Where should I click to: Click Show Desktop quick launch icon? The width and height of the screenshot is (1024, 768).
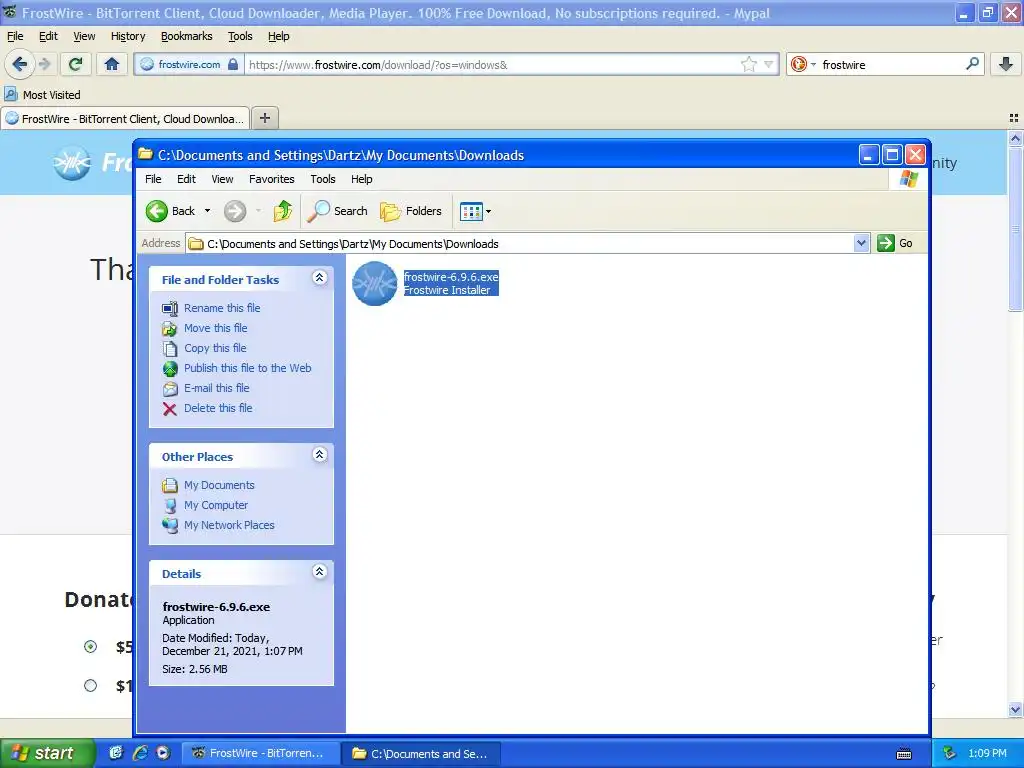(x=116, y=753)
